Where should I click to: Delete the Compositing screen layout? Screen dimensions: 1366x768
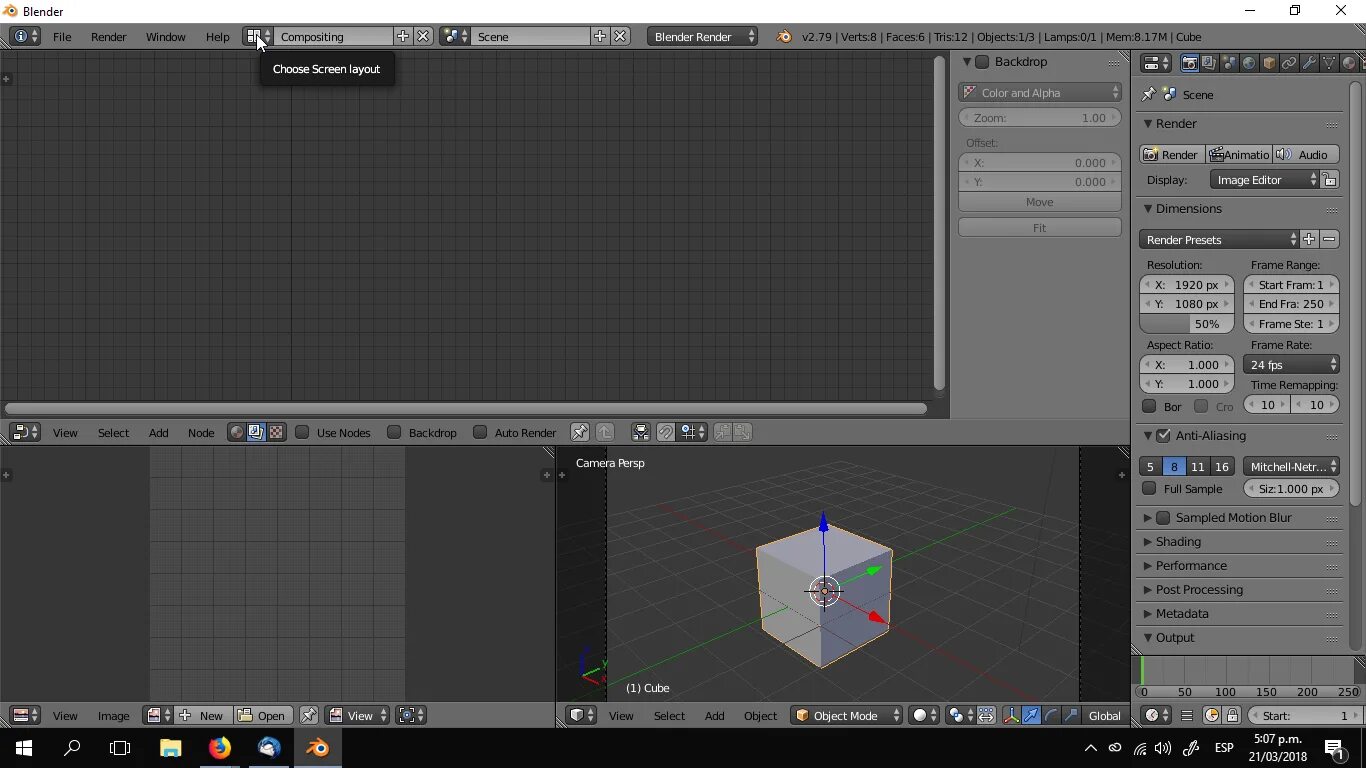coord(423,36)
